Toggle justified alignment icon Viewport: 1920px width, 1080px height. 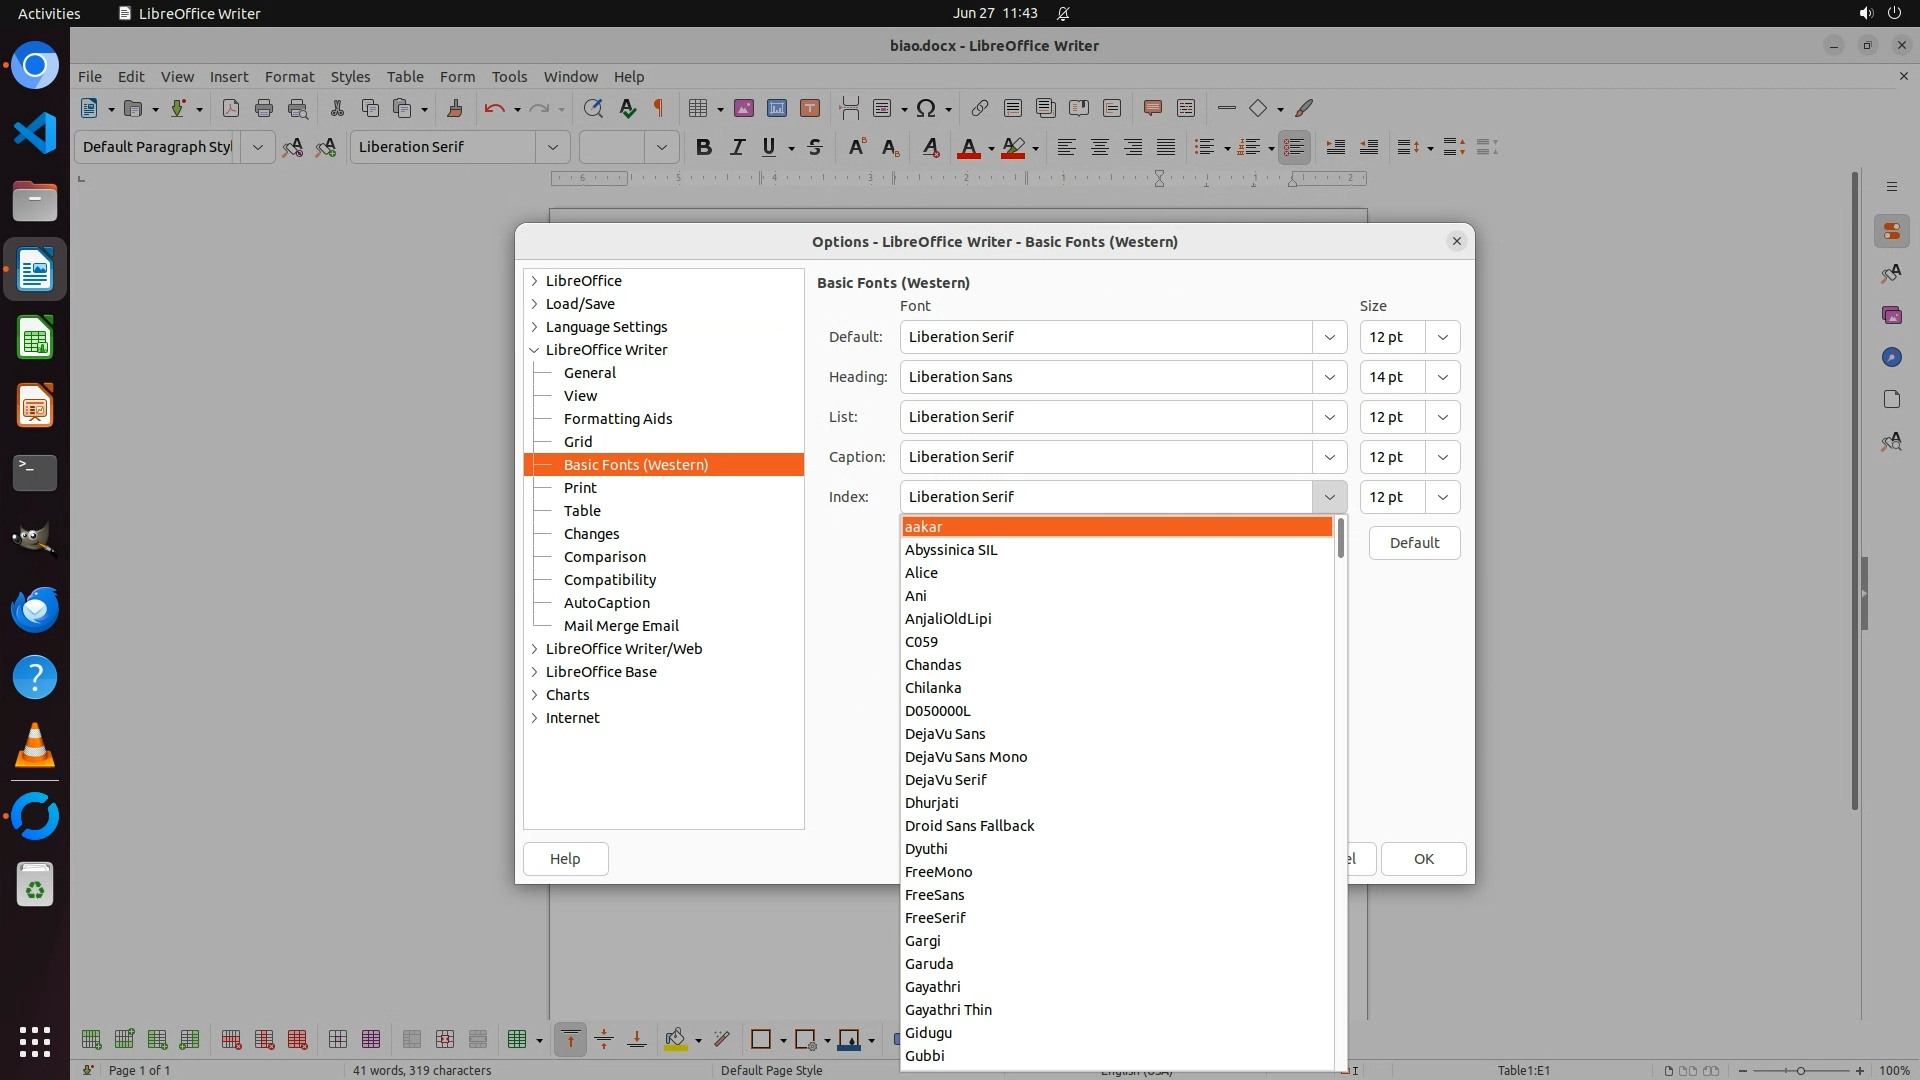coord(1166,147)
